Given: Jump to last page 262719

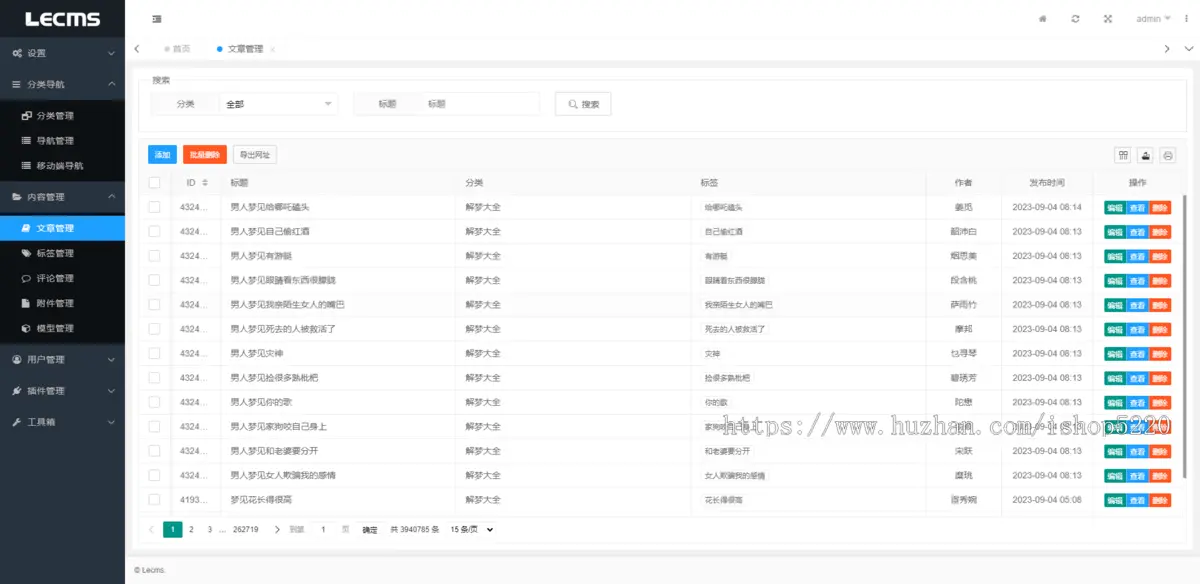Looking at the screenshot, I should click(245, 529).
